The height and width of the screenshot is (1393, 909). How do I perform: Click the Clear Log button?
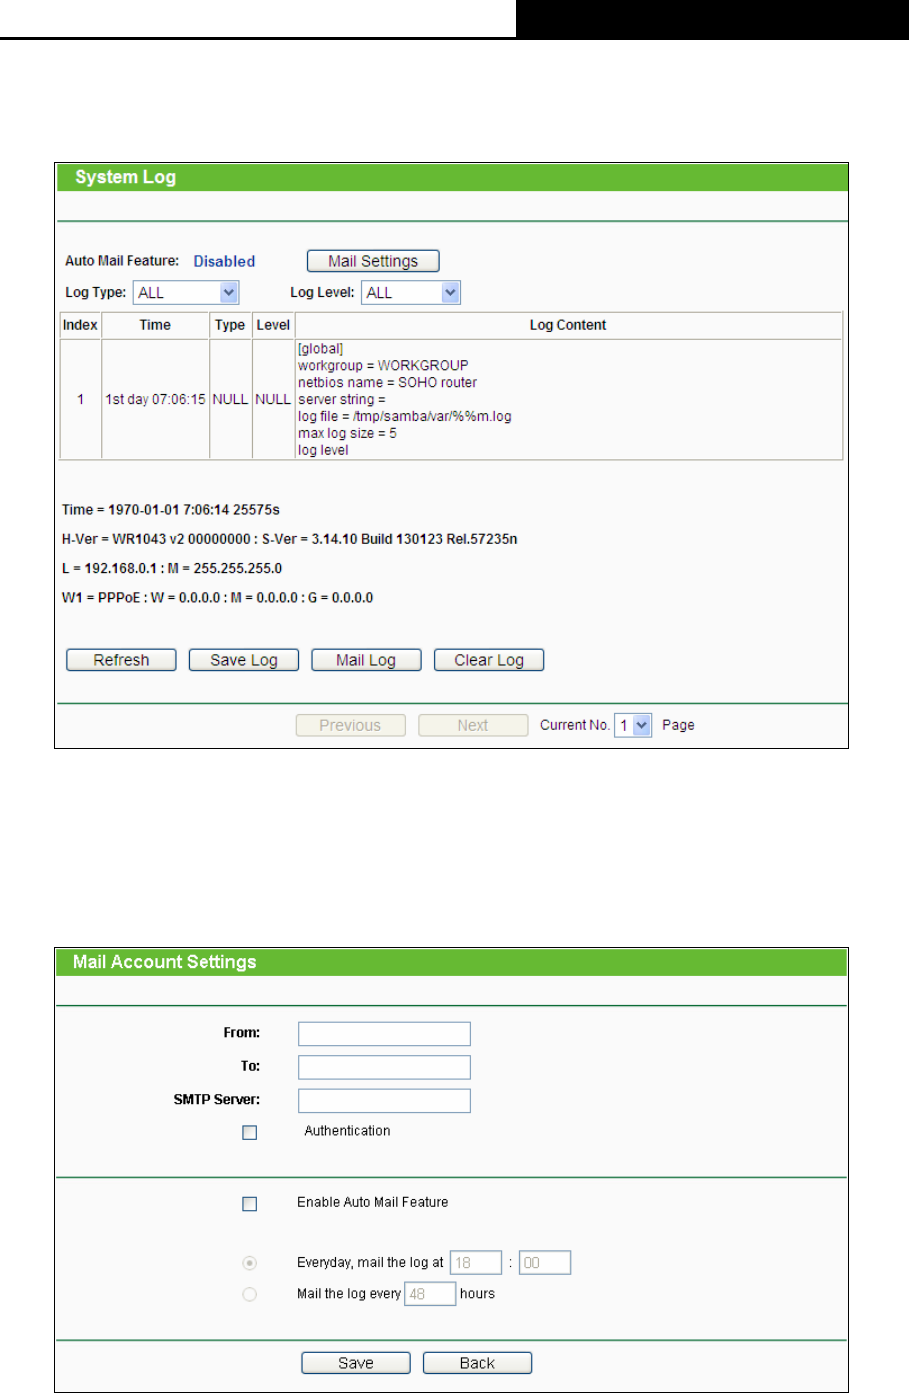tap(489, 660)
